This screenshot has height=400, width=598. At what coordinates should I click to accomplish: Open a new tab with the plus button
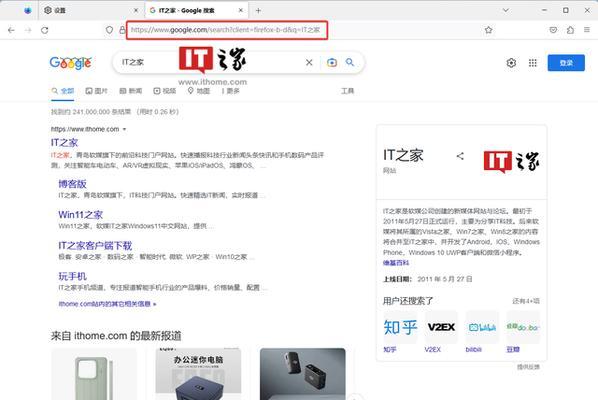(258, 10)
